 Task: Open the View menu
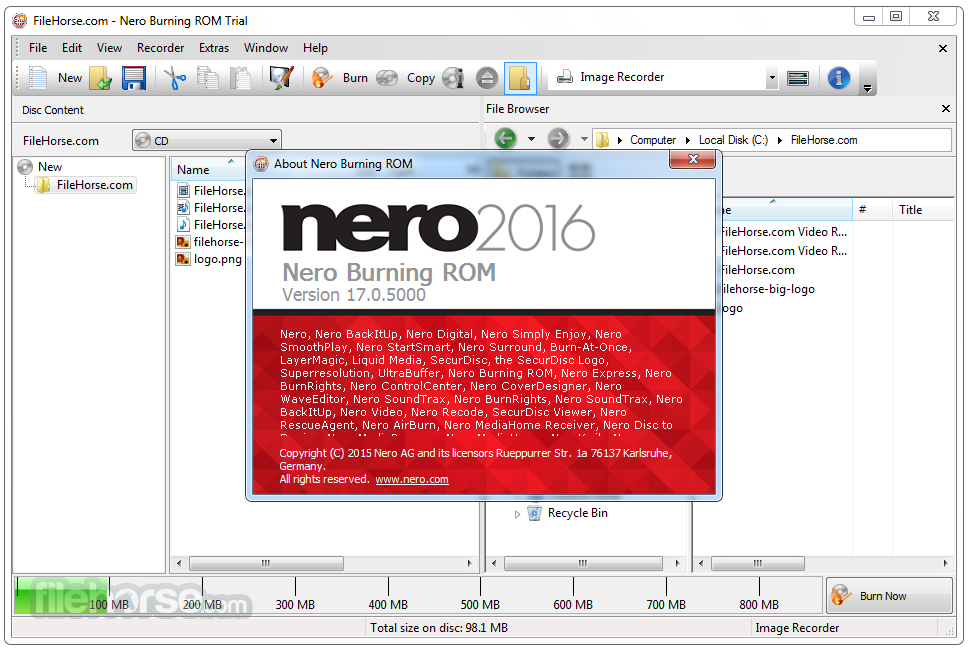pyautogui.click(x=109, y=48)
